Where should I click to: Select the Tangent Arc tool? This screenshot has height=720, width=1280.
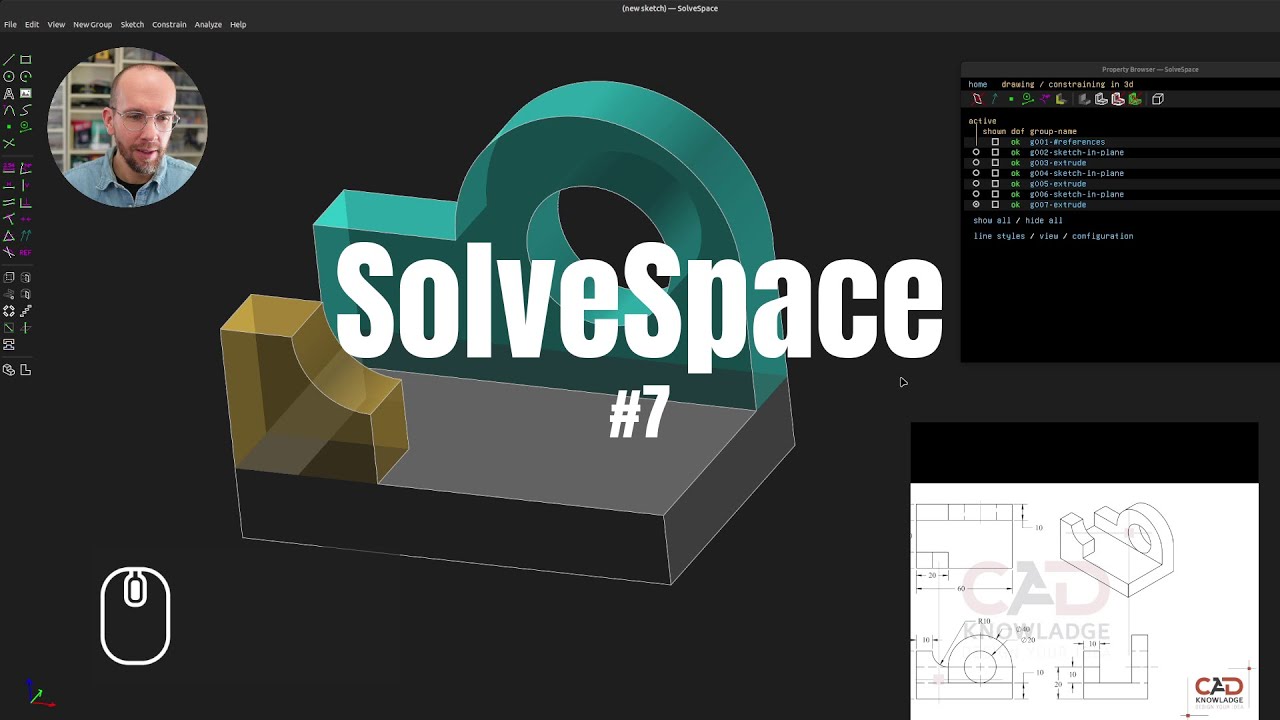tap(9, 110)
